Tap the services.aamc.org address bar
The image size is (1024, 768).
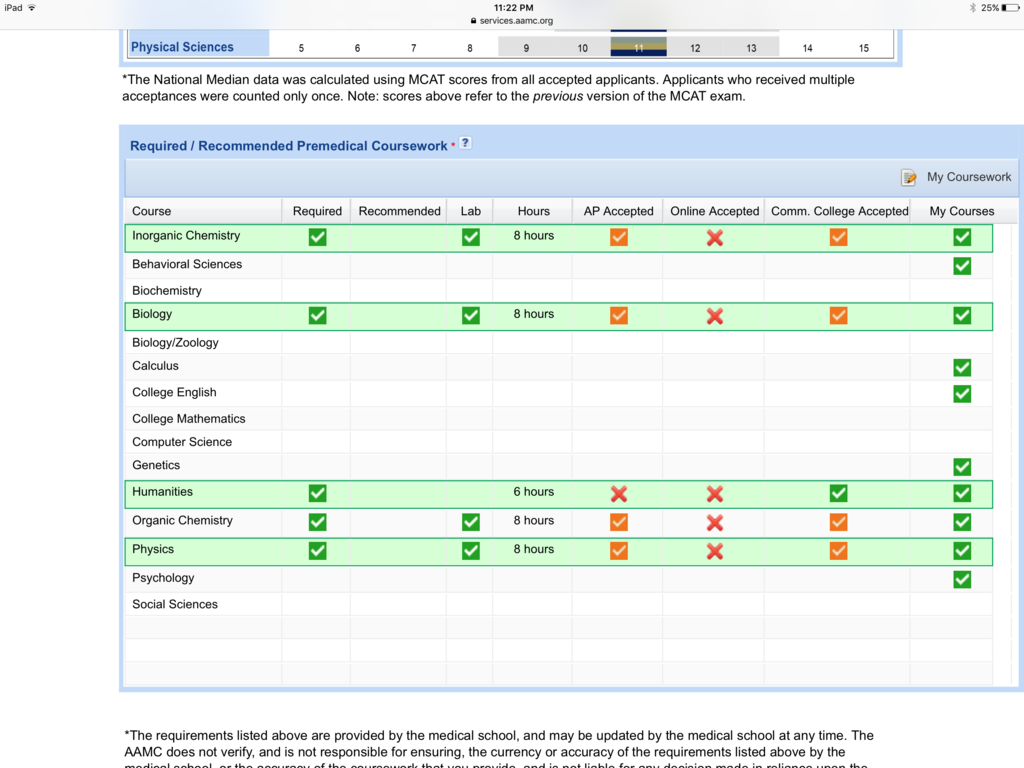(x=515, y=21)
